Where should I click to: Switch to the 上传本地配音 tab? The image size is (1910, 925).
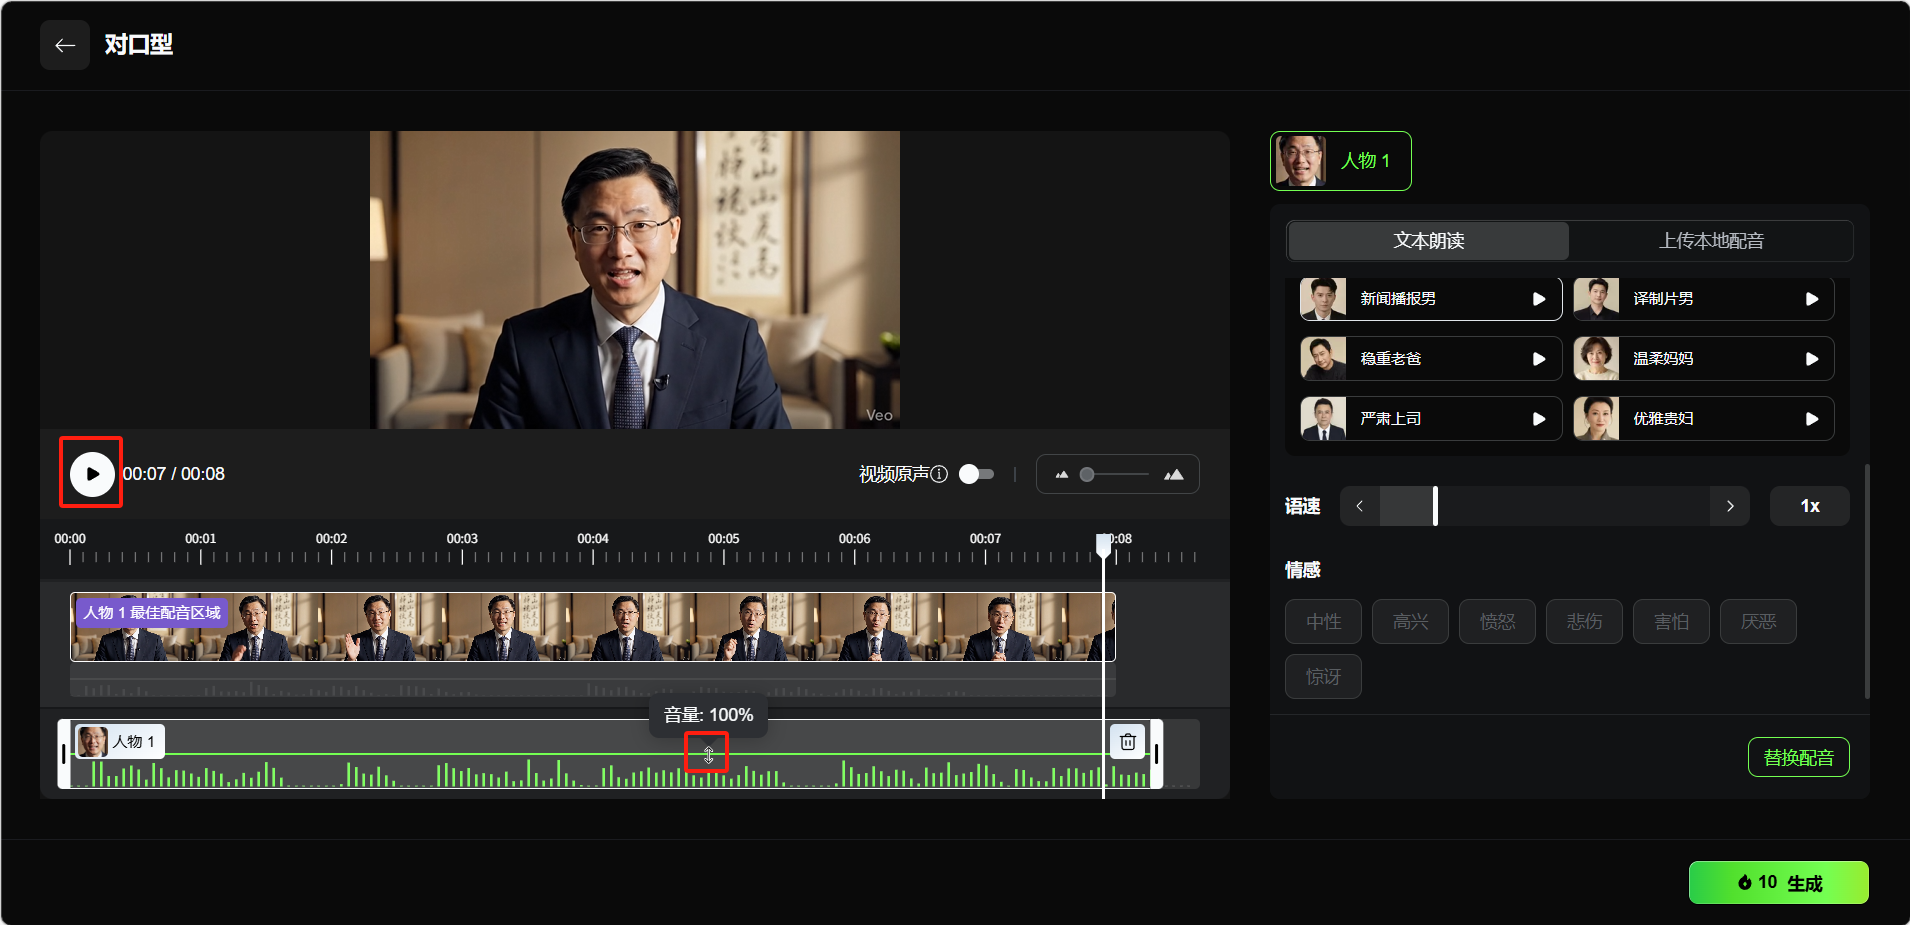[x=1711, y=241]
